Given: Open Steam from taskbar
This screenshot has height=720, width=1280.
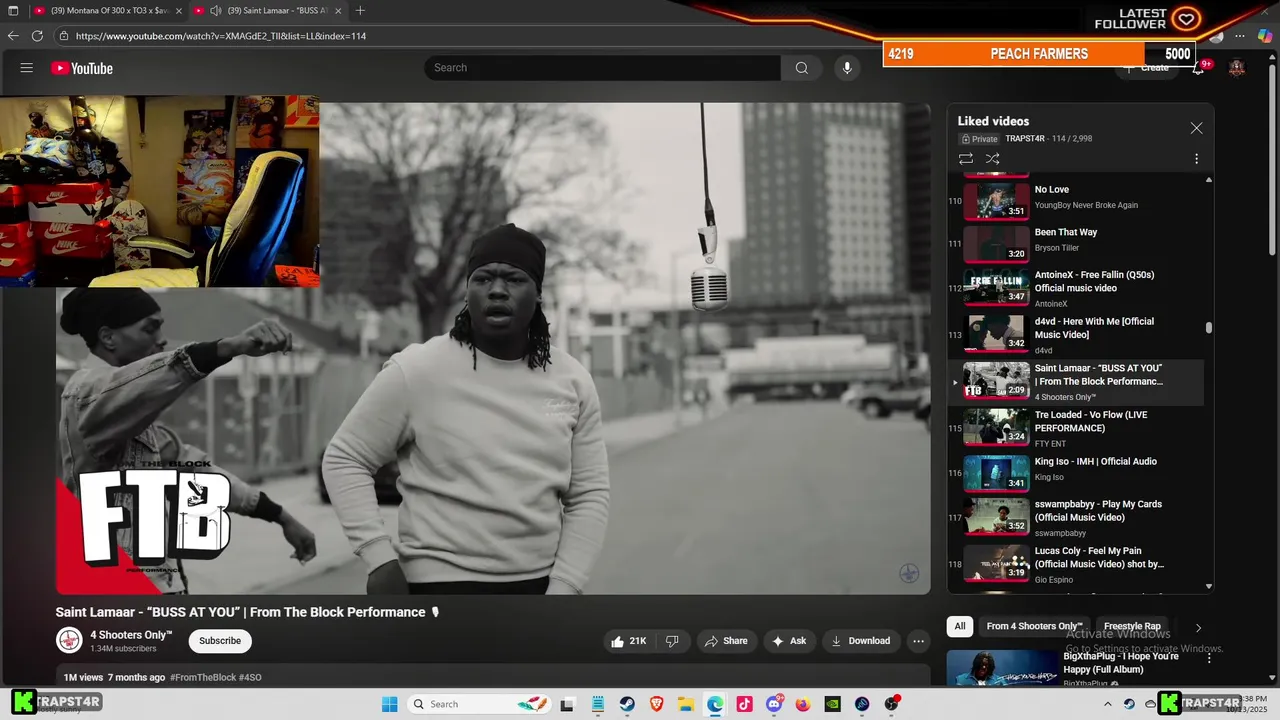Looking at the screenshot, I should (627, 704).
